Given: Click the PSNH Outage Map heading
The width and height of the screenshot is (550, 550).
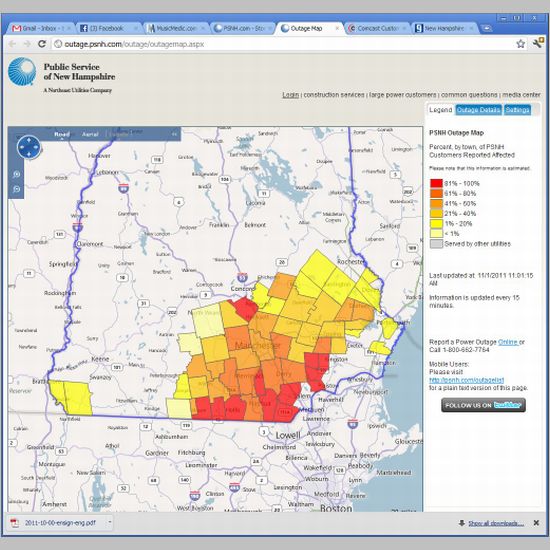Looking at the screenshot, I should [456, 133].
